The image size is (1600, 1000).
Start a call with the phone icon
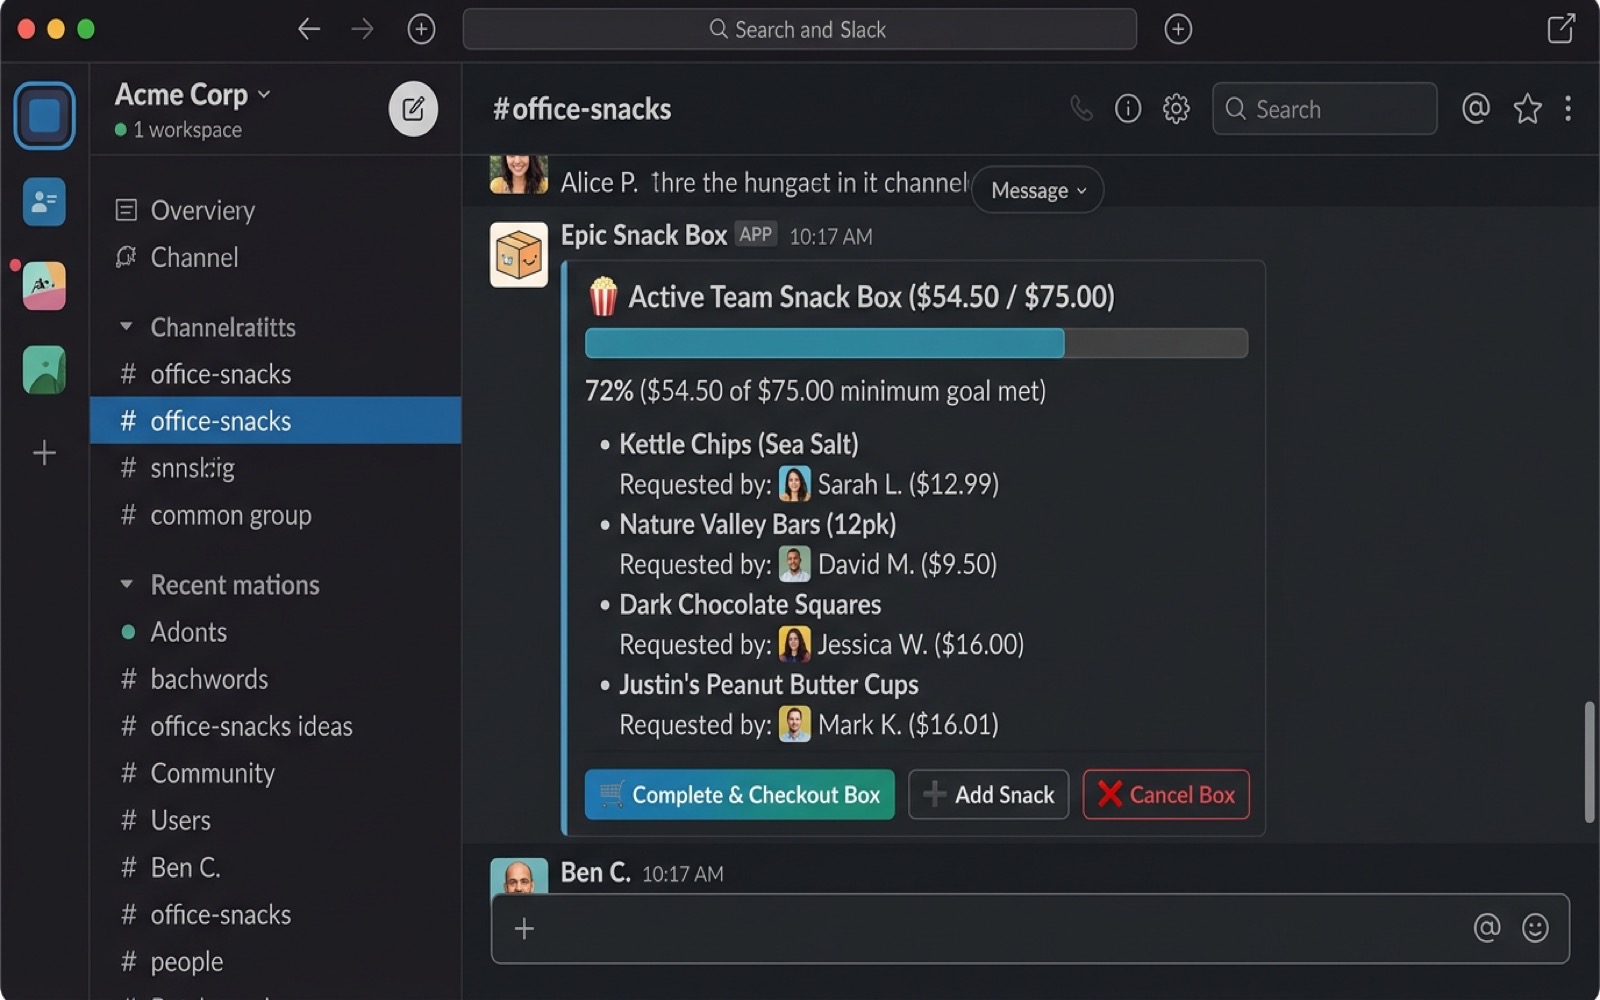[1081, 108]
